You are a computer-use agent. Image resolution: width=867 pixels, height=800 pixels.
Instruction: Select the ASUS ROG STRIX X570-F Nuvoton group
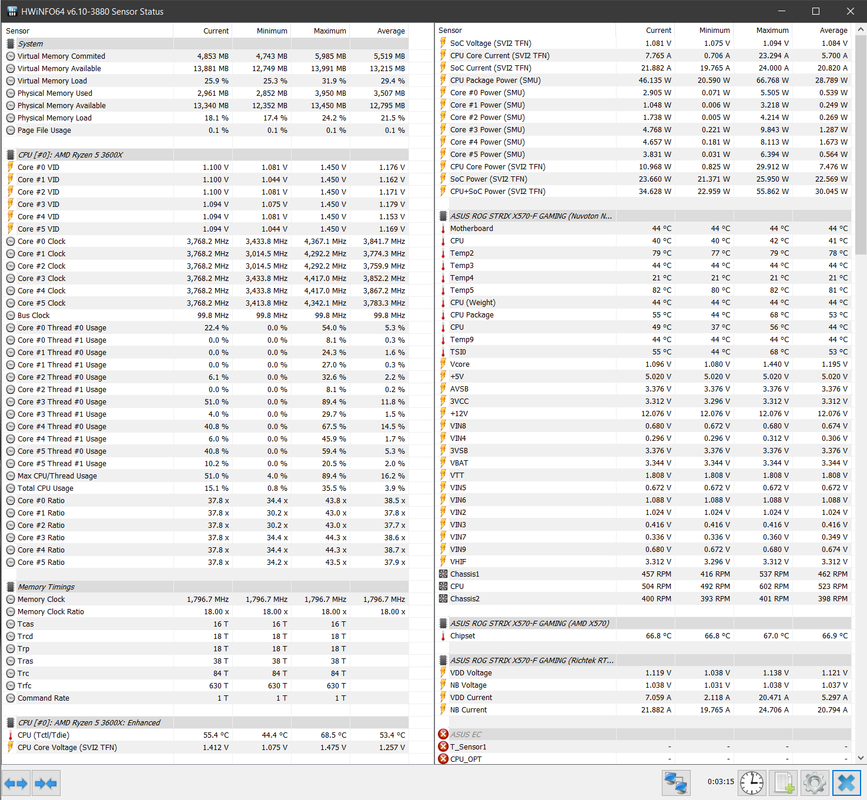tap(644, 216)
